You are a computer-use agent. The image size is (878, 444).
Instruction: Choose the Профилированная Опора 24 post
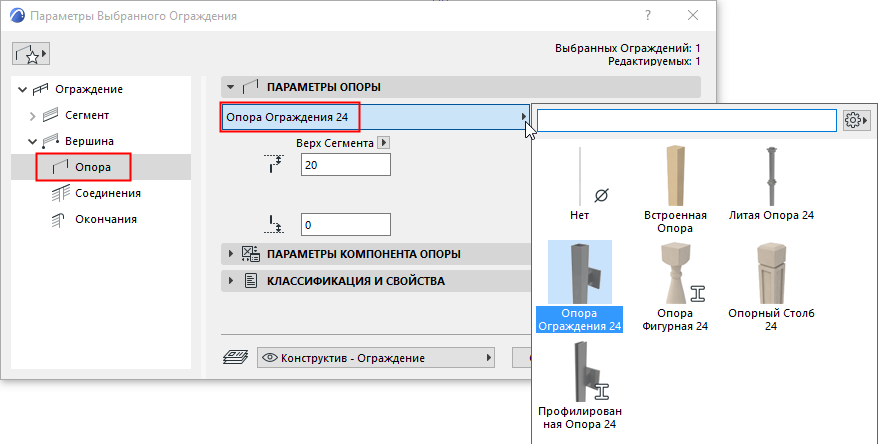[580, 385]
